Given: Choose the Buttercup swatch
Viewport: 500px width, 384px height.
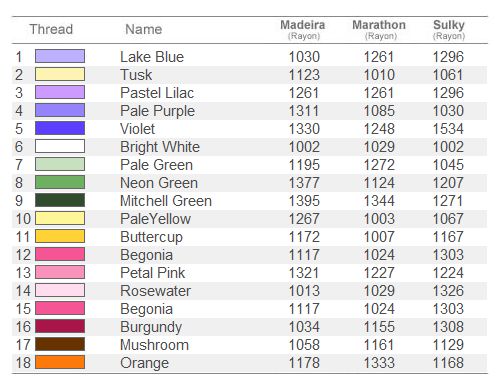Looking at the screenshot, I should coord(60,236).
